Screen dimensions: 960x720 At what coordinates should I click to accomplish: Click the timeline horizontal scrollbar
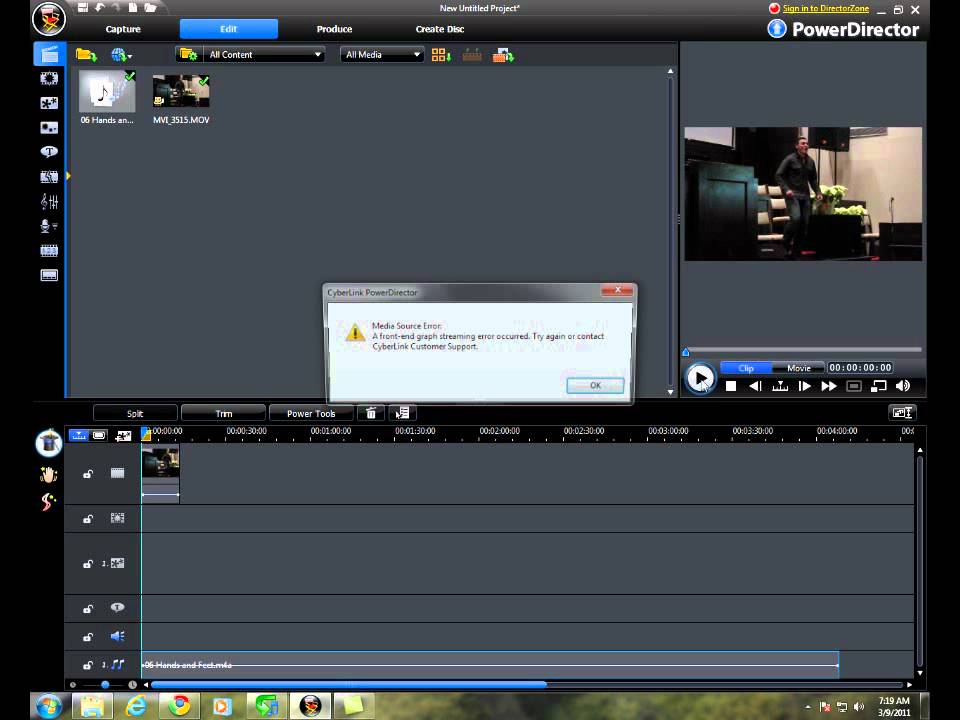(x=348, y=684)
